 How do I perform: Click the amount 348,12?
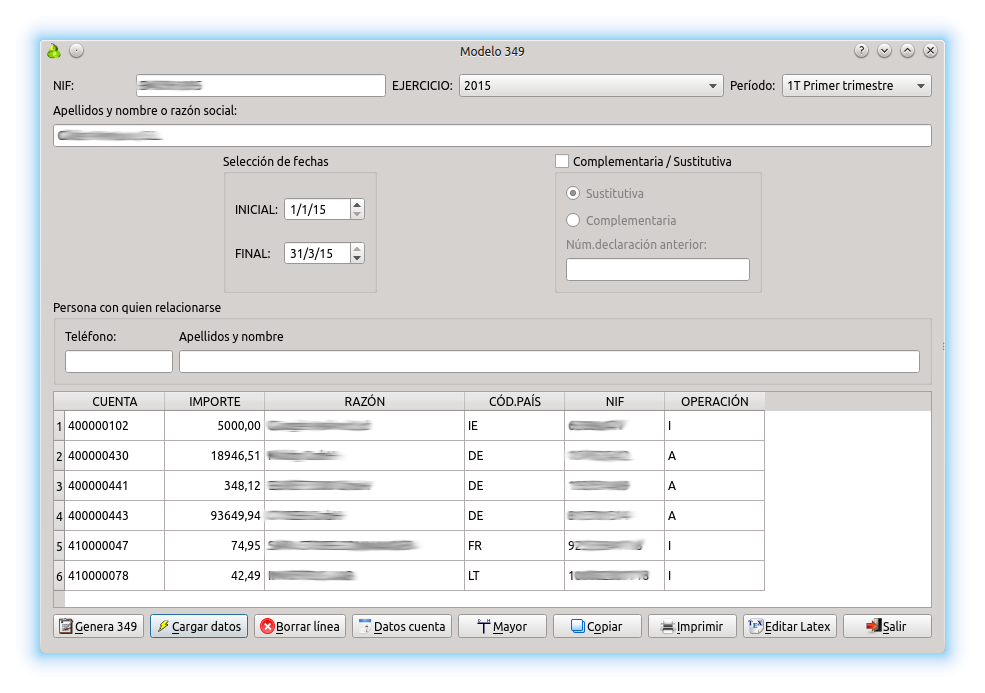coord(215,486)
